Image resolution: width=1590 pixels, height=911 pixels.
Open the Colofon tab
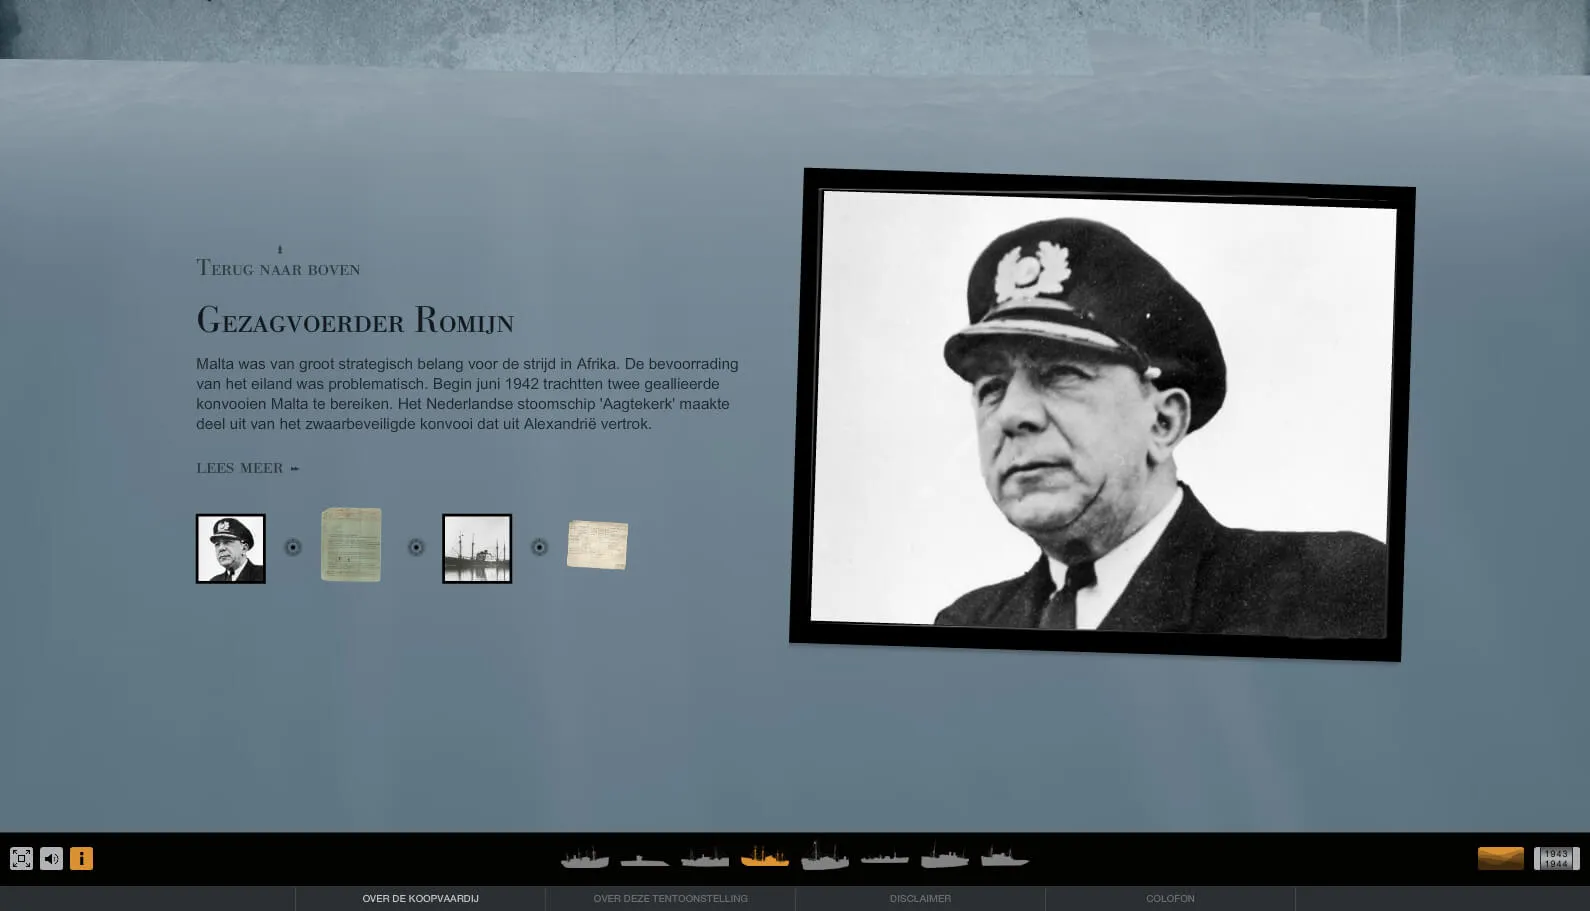click(x=1170, y=899)
